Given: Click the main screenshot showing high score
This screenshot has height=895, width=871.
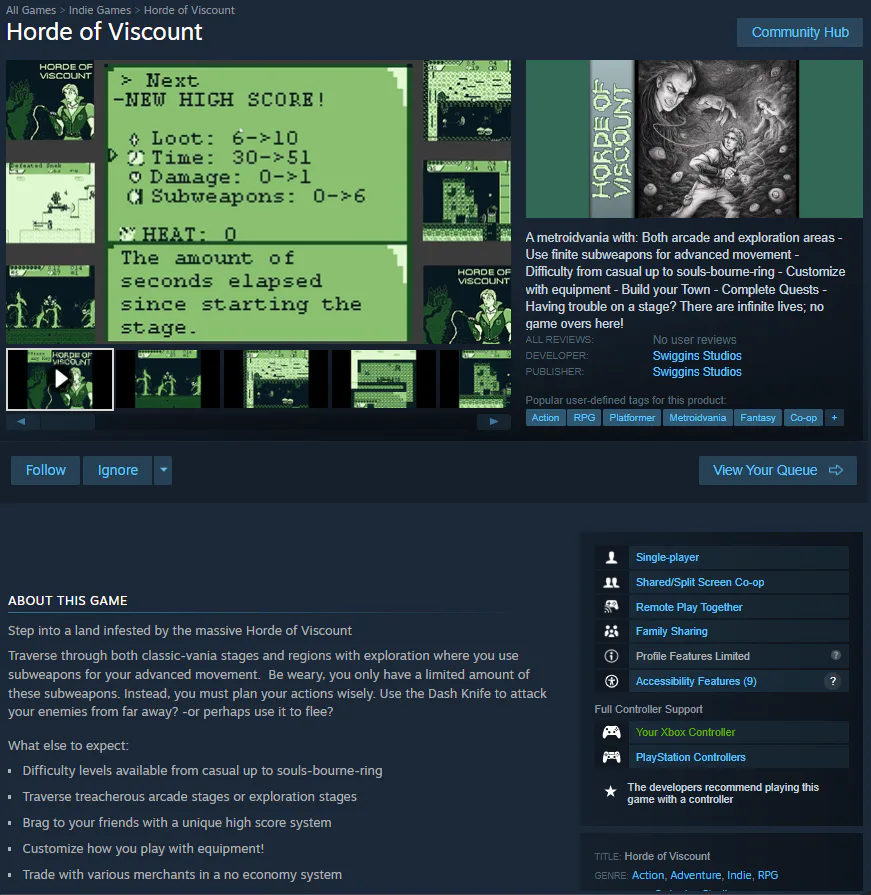Looking at the screenshot, I should coord(259,202).
